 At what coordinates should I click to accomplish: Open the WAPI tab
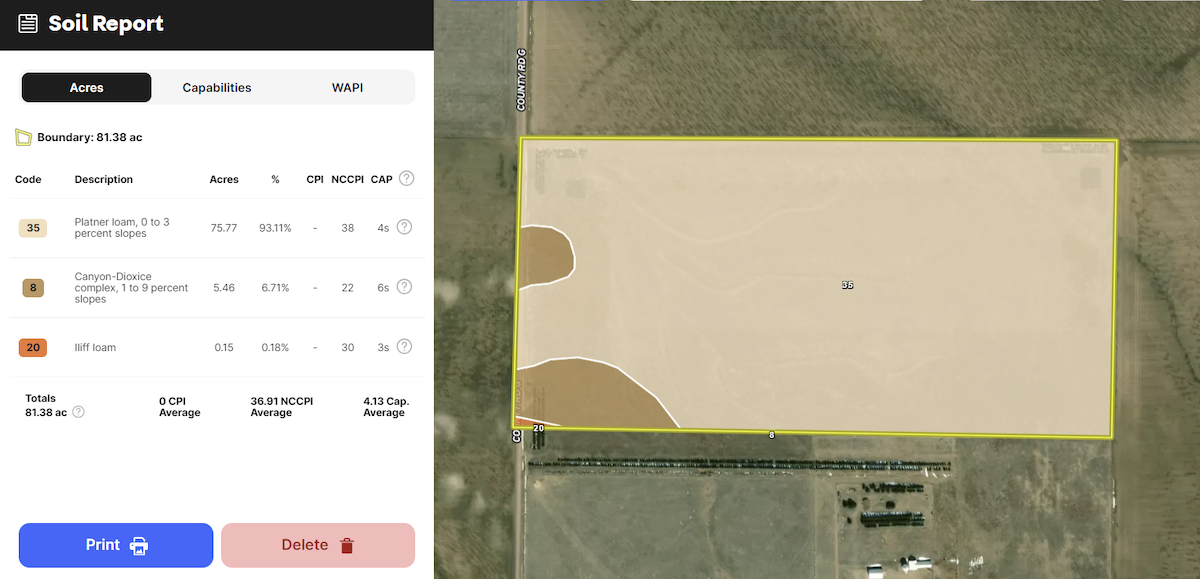(x=347, y=88)
